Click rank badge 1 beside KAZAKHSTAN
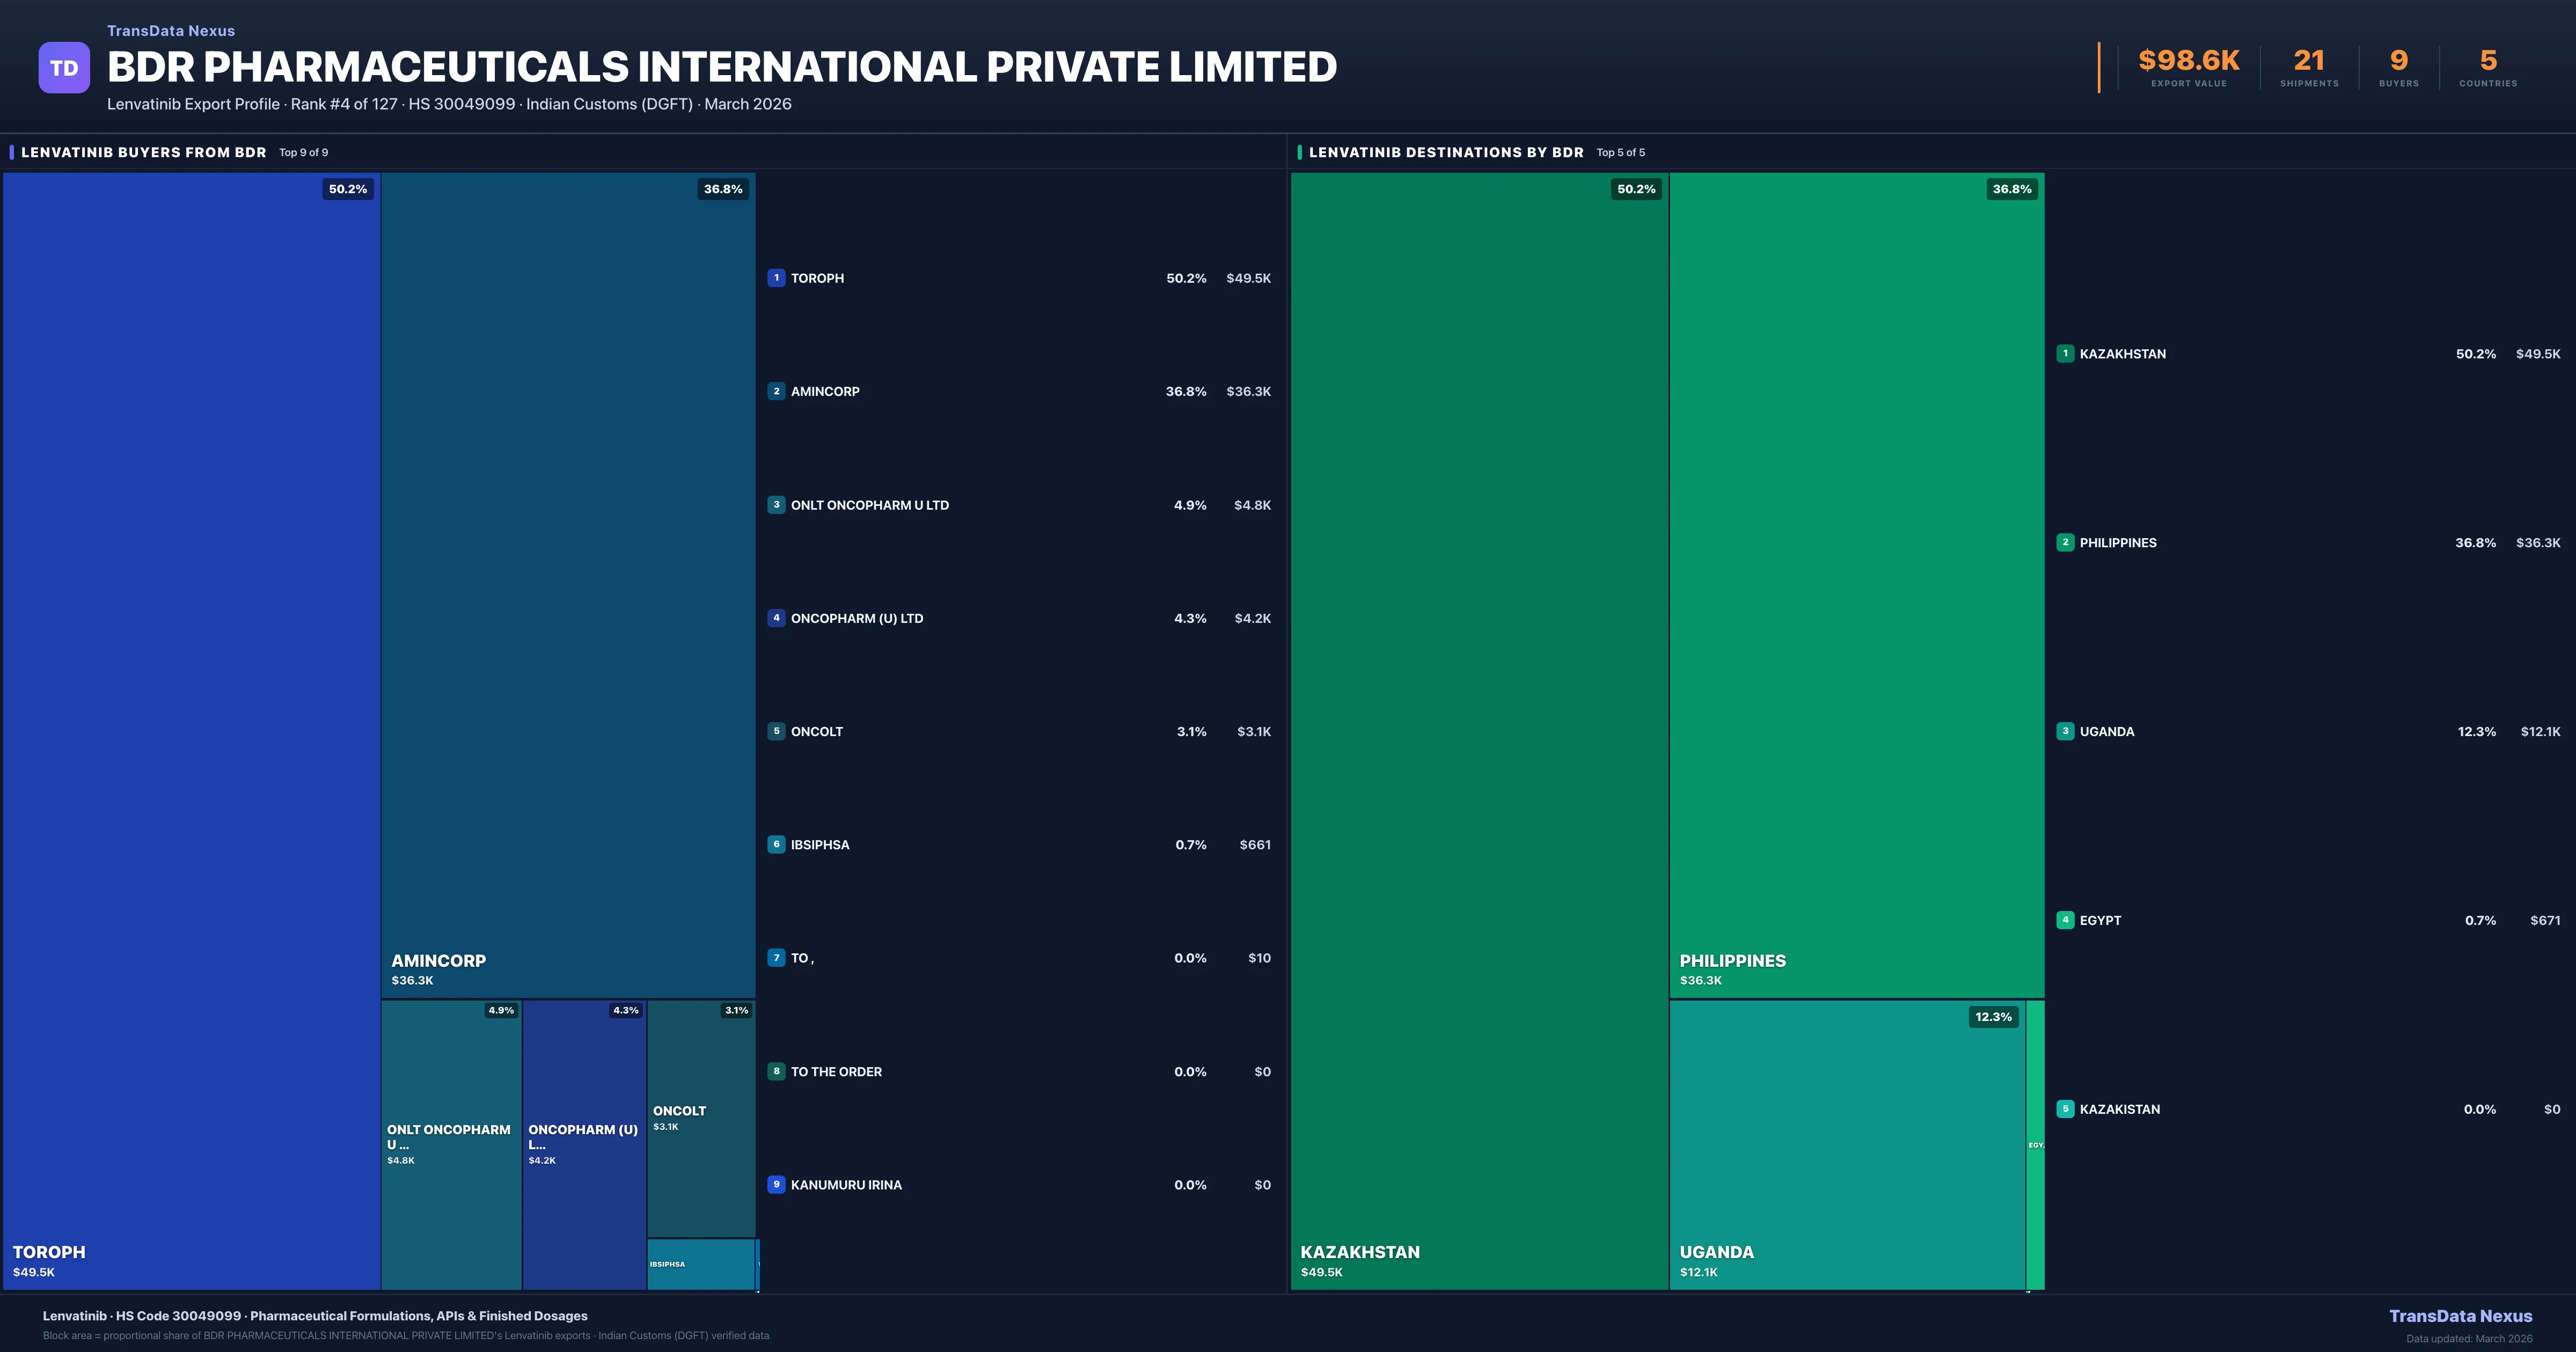The width and height of the screenshot is (2576, 1352). (x=2065, y=353)
